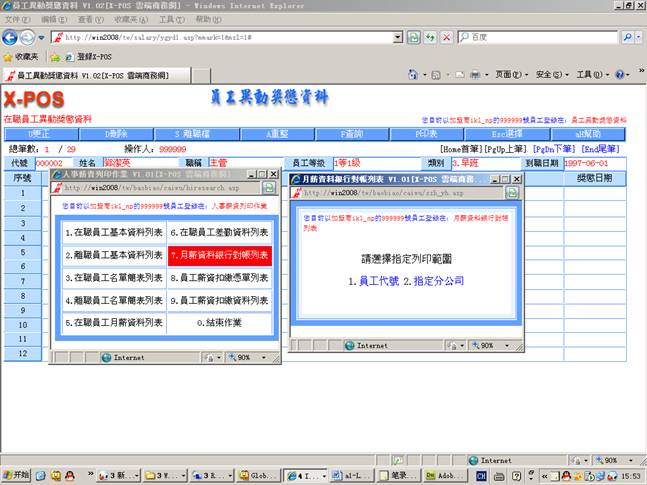Image resolution: width=647 pixels, height=485 pixels.
Task: Click the IE help question mark icon
Action: 618,75
